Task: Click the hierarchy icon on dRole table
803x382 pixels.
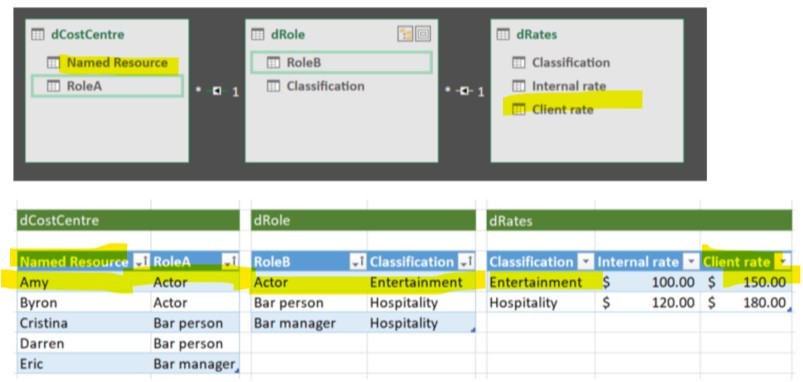Action: coord(405,34)
